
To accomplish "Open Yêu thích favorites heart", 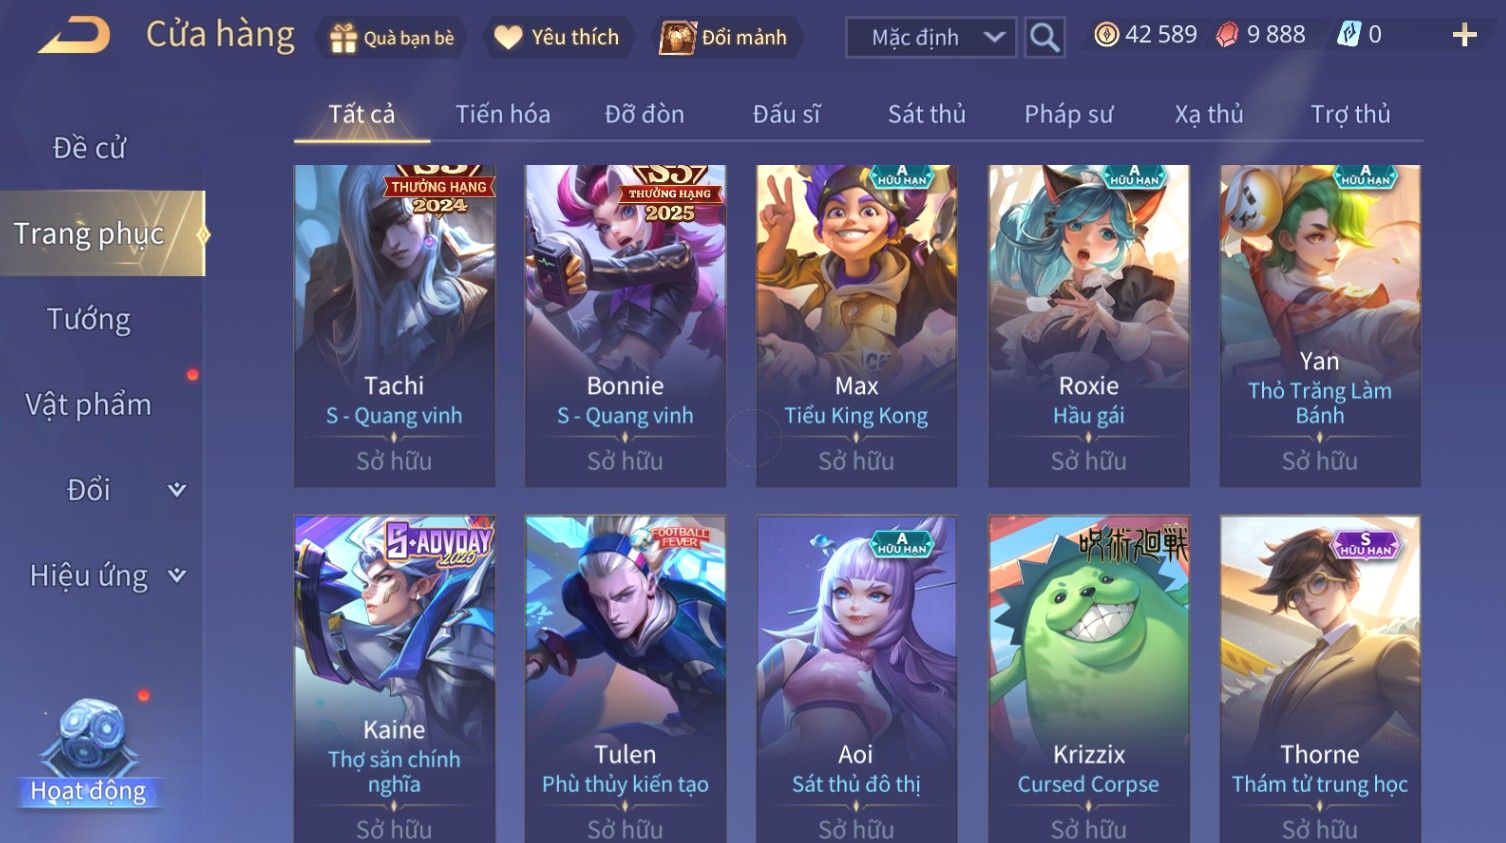I will point(557,38).
